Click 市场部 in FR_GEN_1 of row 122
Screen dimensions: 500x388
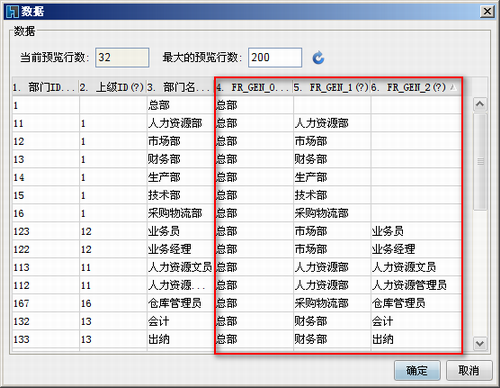[311, 250]
